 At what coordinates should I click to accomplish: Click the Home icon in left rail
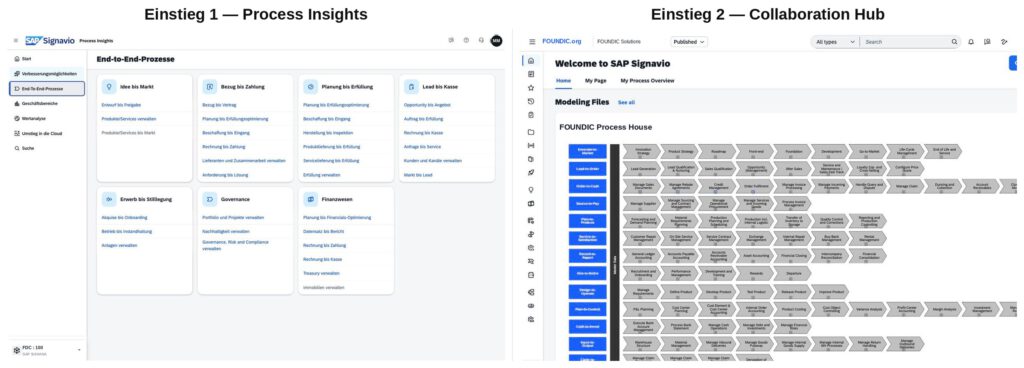[530, 61]
